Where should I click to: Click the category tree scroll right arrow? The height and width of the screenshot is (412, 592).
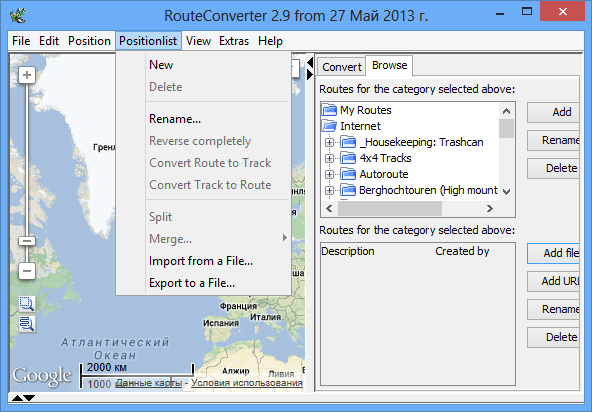pyautogui.click(x=490, y=208)
